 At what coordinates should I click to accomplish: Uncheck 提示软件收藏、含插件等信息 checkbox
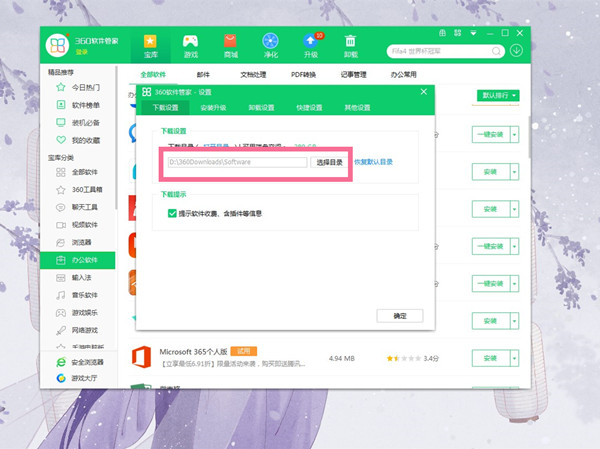172,212
